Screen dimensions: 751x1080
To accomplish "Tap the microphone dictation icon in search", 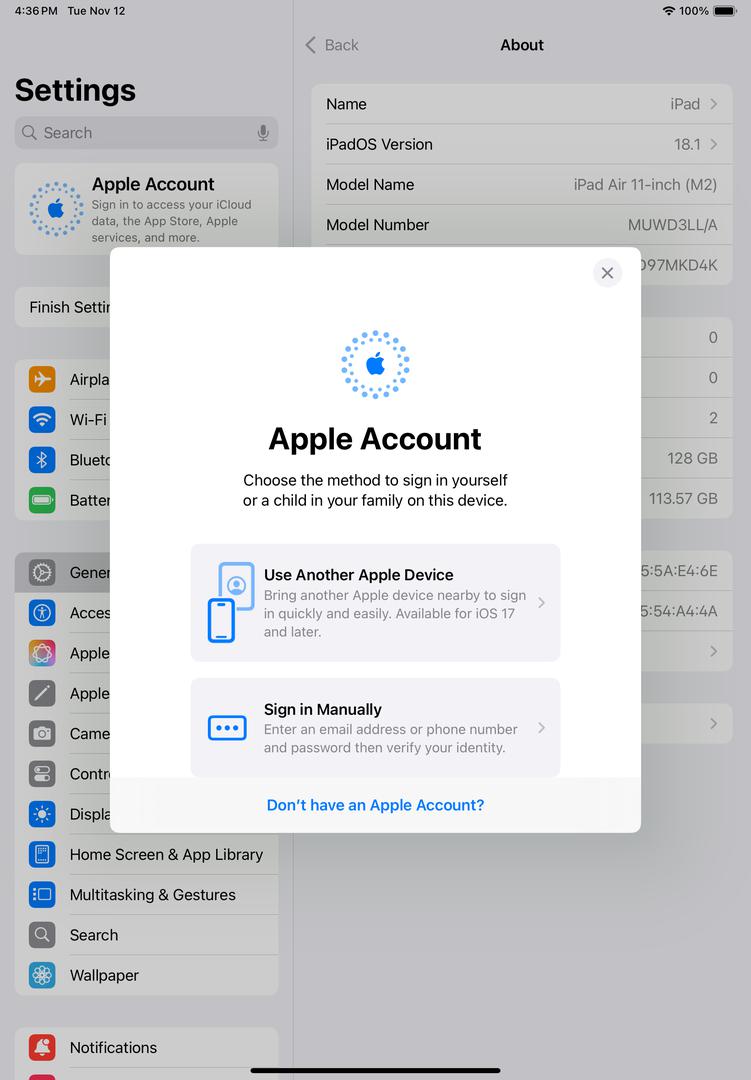I will [263, 132].
